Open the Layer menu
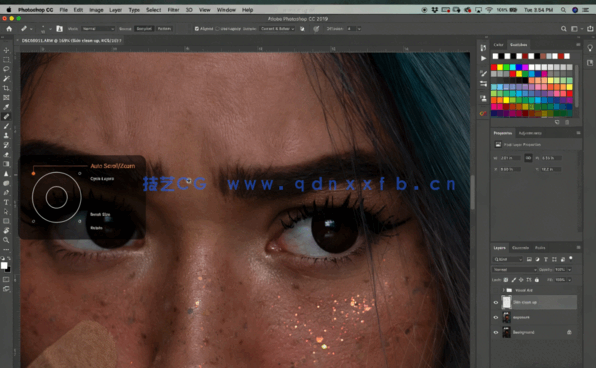 tap(116, 10)
